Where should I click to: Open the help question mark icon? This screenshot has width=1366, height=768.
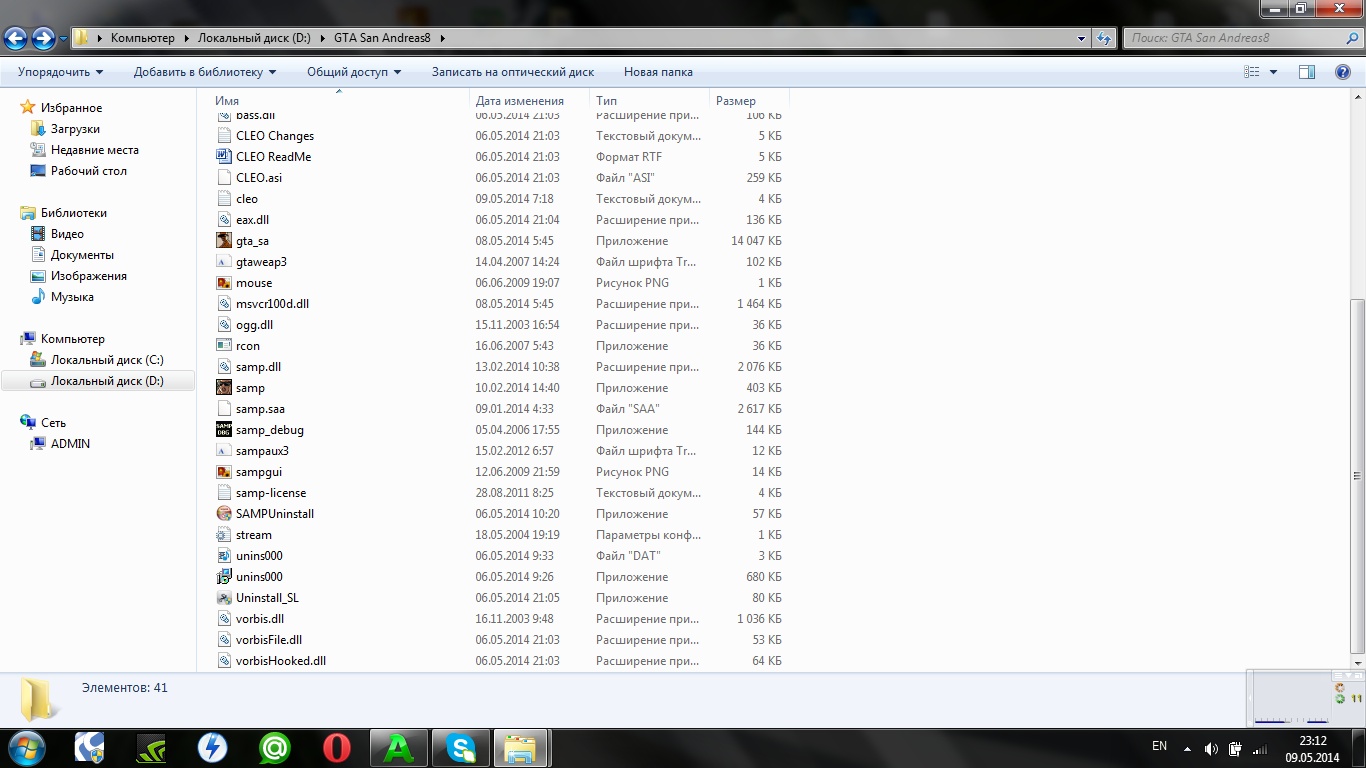[1343, 72]
